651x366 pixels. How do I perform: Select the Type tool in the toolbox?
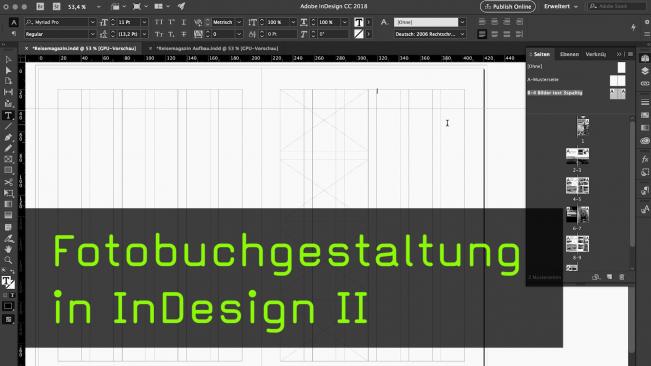8,116
